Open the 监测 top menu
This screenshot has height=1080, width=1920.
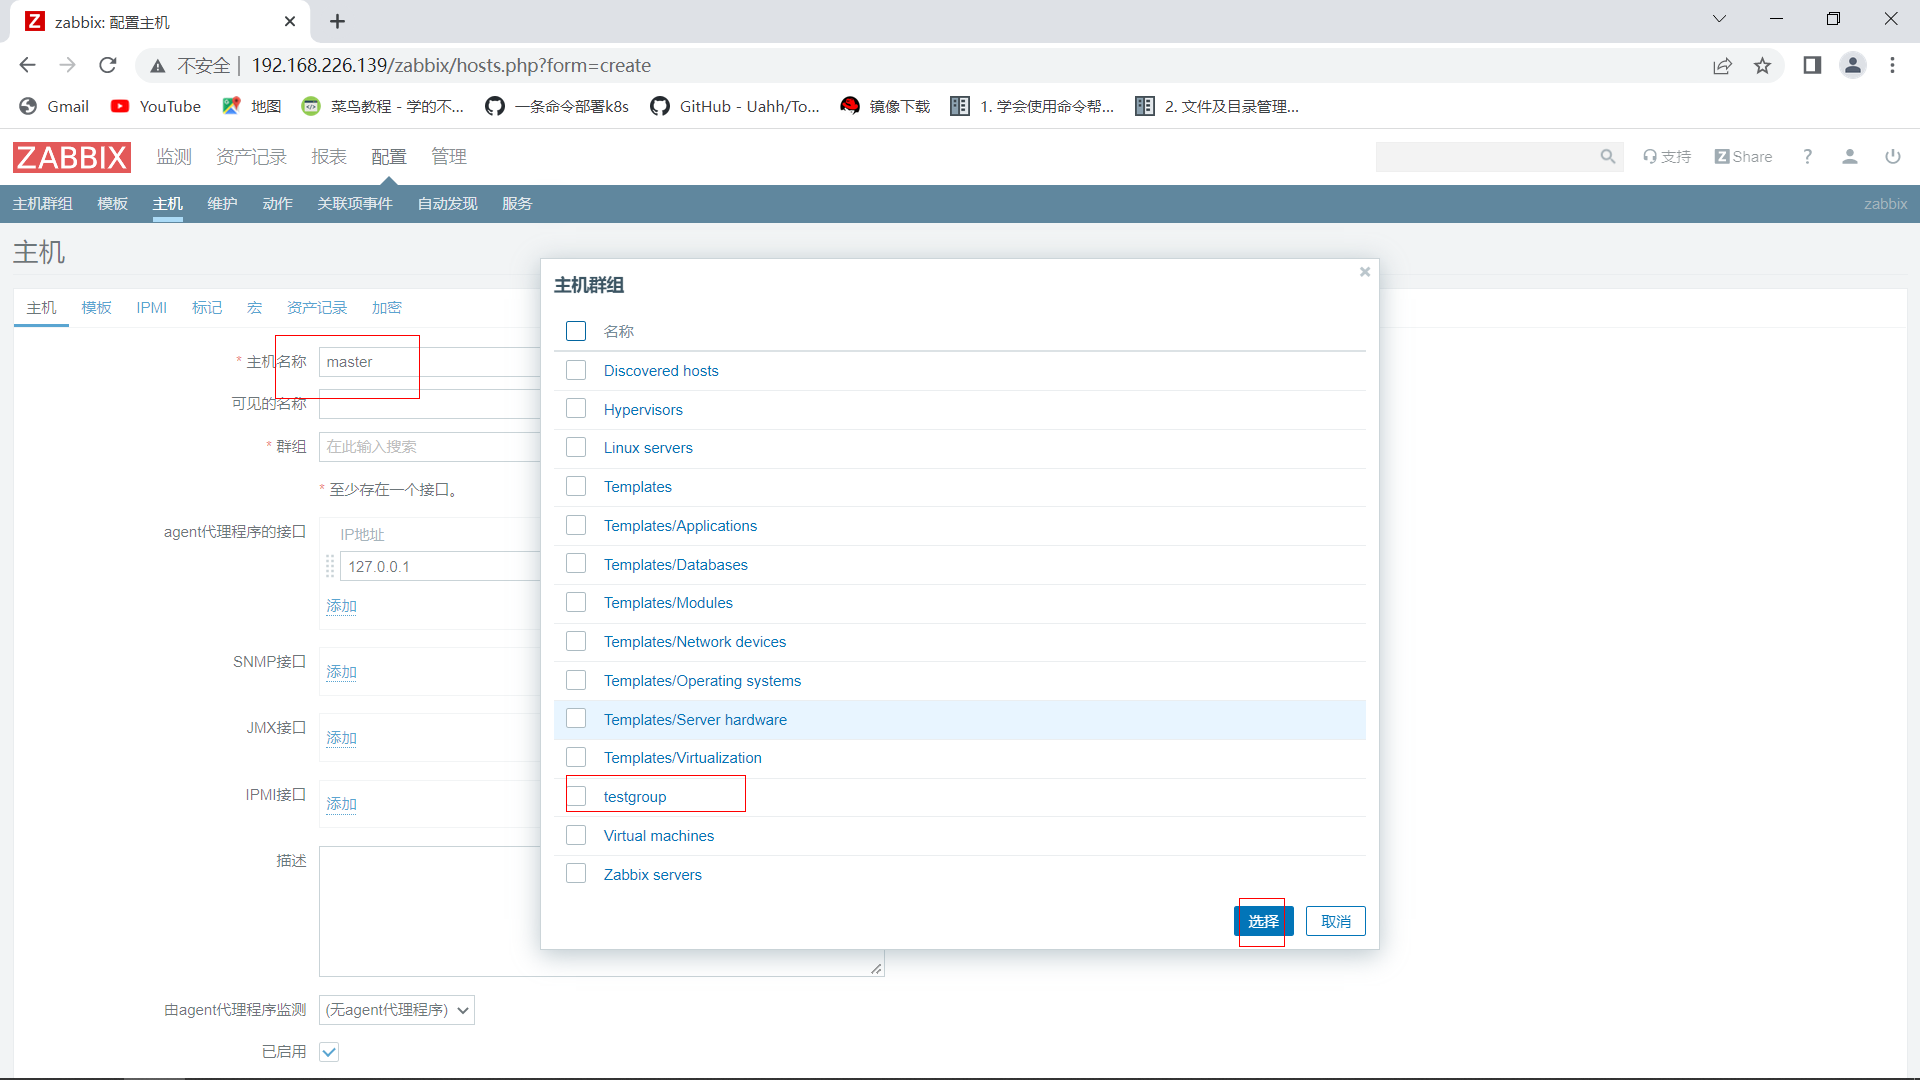pyautogui.click(x=173, y=157)
